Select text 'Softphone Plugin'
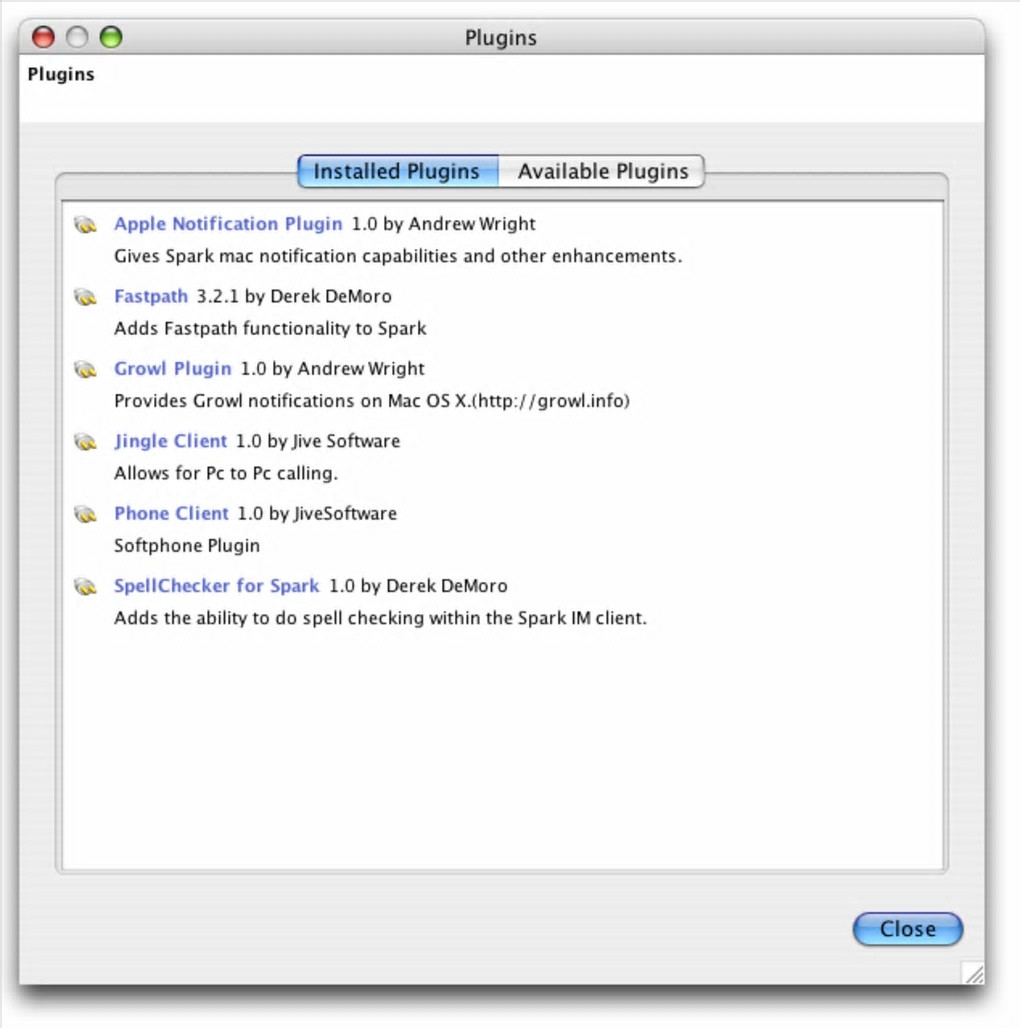The height and width of the screenshot is (1028, 1020). (187, 545)
